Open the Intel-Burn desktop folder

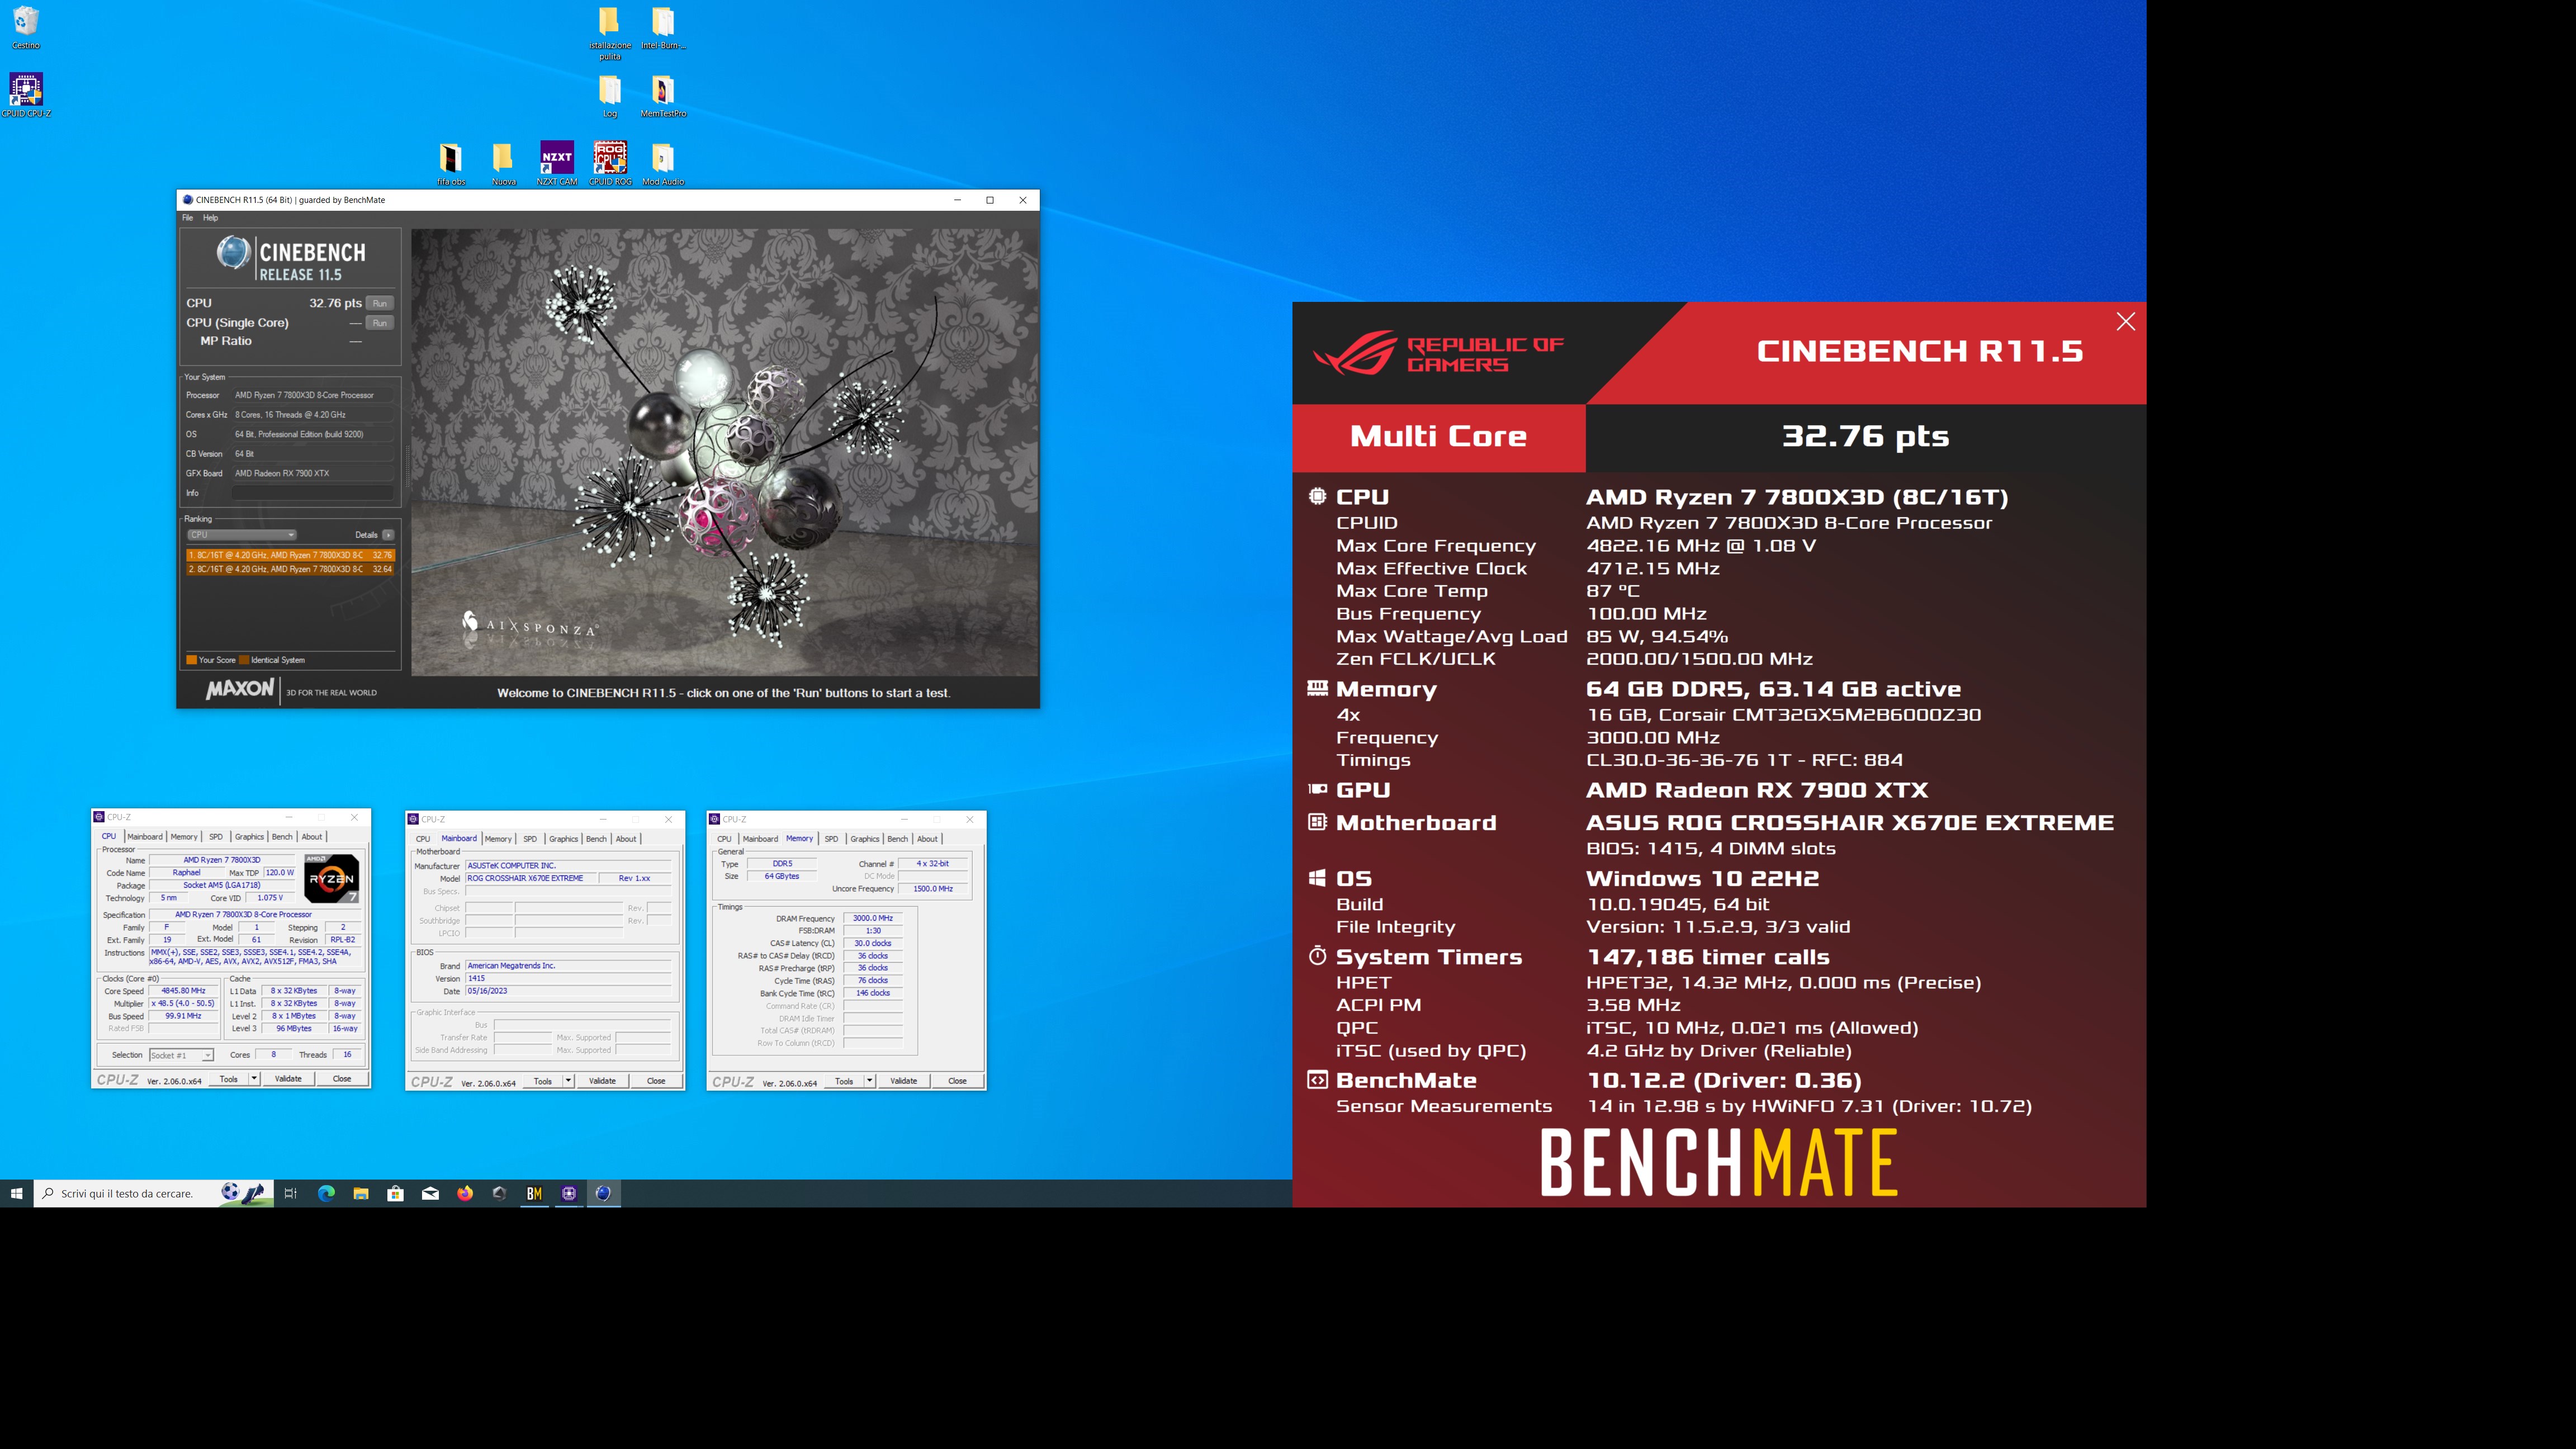663,28
